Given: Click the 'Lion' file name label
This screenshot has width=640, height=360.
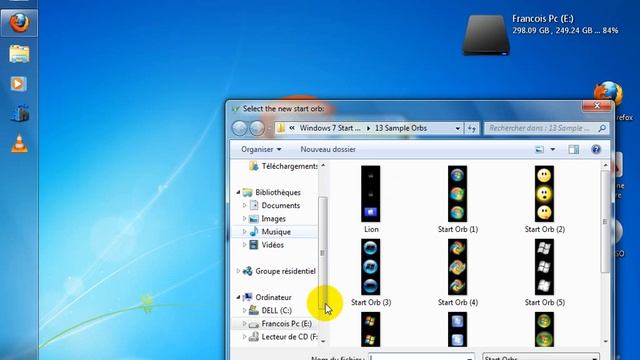Looking at the screenshot, I should (371, 229).
